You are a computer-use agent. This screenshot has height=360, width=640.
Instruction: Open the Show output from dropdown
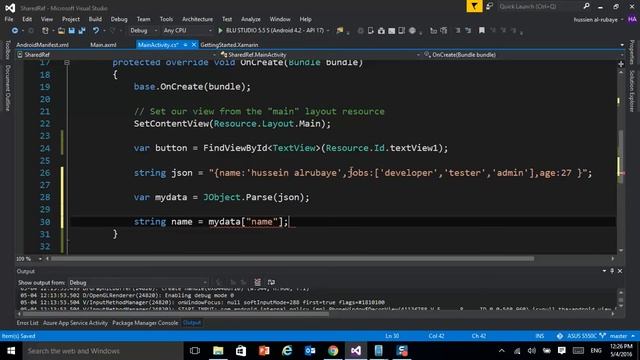click(x=138, y=282)
